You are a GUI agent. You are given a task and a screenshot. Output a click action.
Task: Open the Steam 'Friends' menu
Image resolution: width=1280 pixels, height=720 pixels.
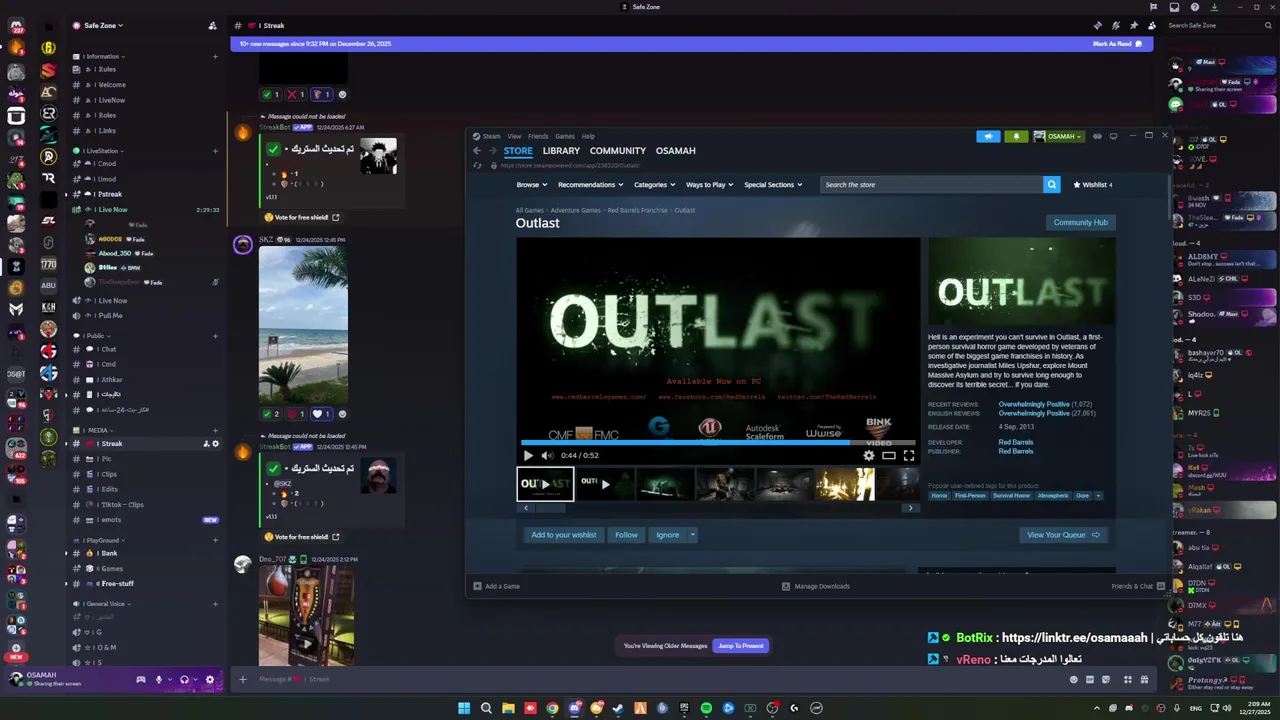(x=538, y=136)
